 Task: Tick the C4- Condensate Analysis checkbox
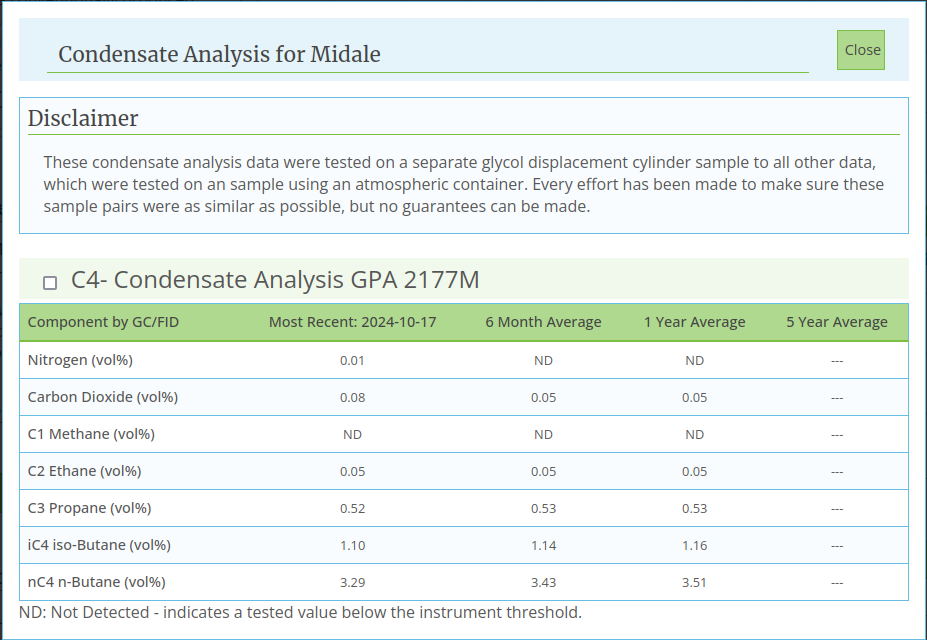click(50, 283)
